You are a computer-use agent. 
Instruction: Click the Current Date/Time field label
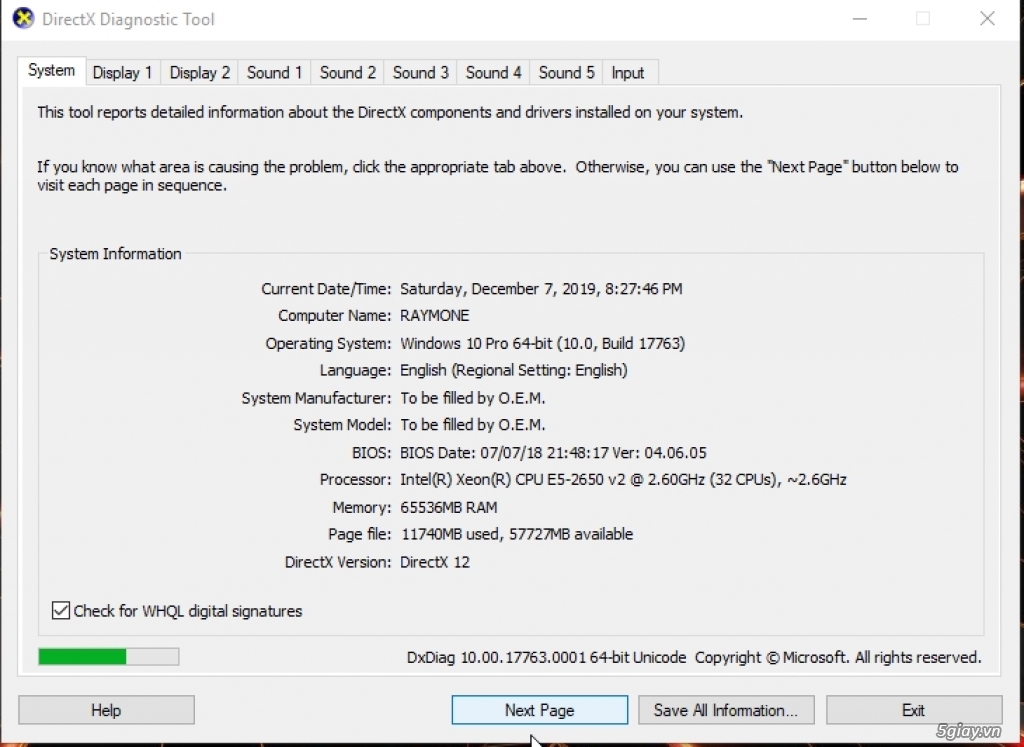327,289
